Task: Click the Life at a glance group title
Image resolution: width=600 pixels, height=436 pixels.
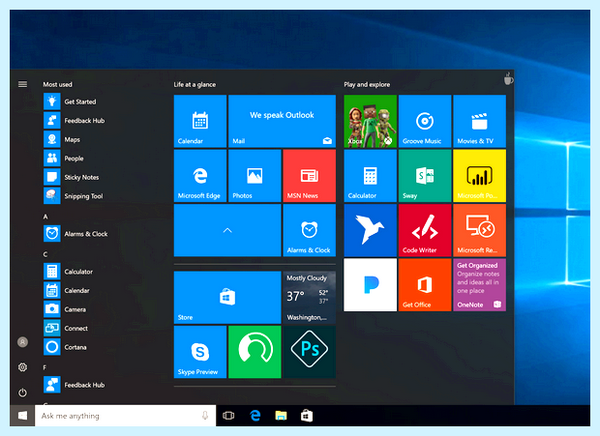Action: pos(195,85)
